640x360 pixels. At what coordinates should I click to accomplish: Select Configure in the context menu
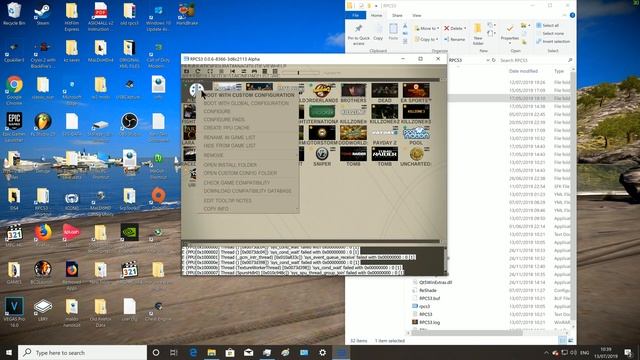point(217,111)
